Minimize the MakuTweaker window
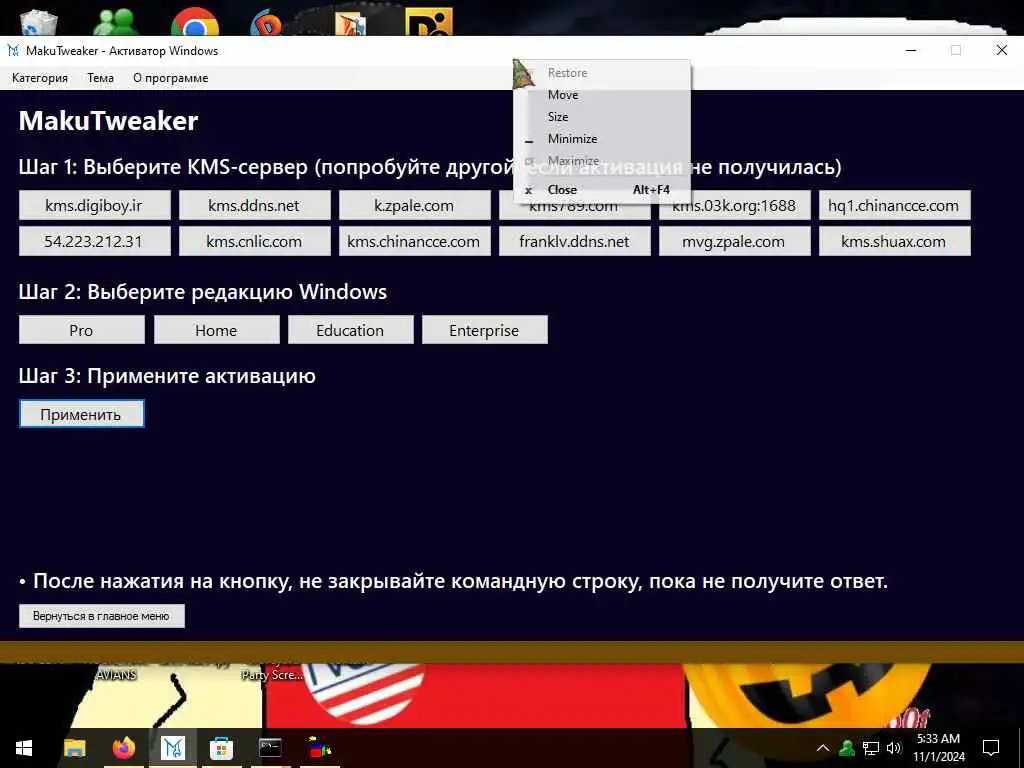The width and height of the screenshot is (1024, 768). click(911, 50)
